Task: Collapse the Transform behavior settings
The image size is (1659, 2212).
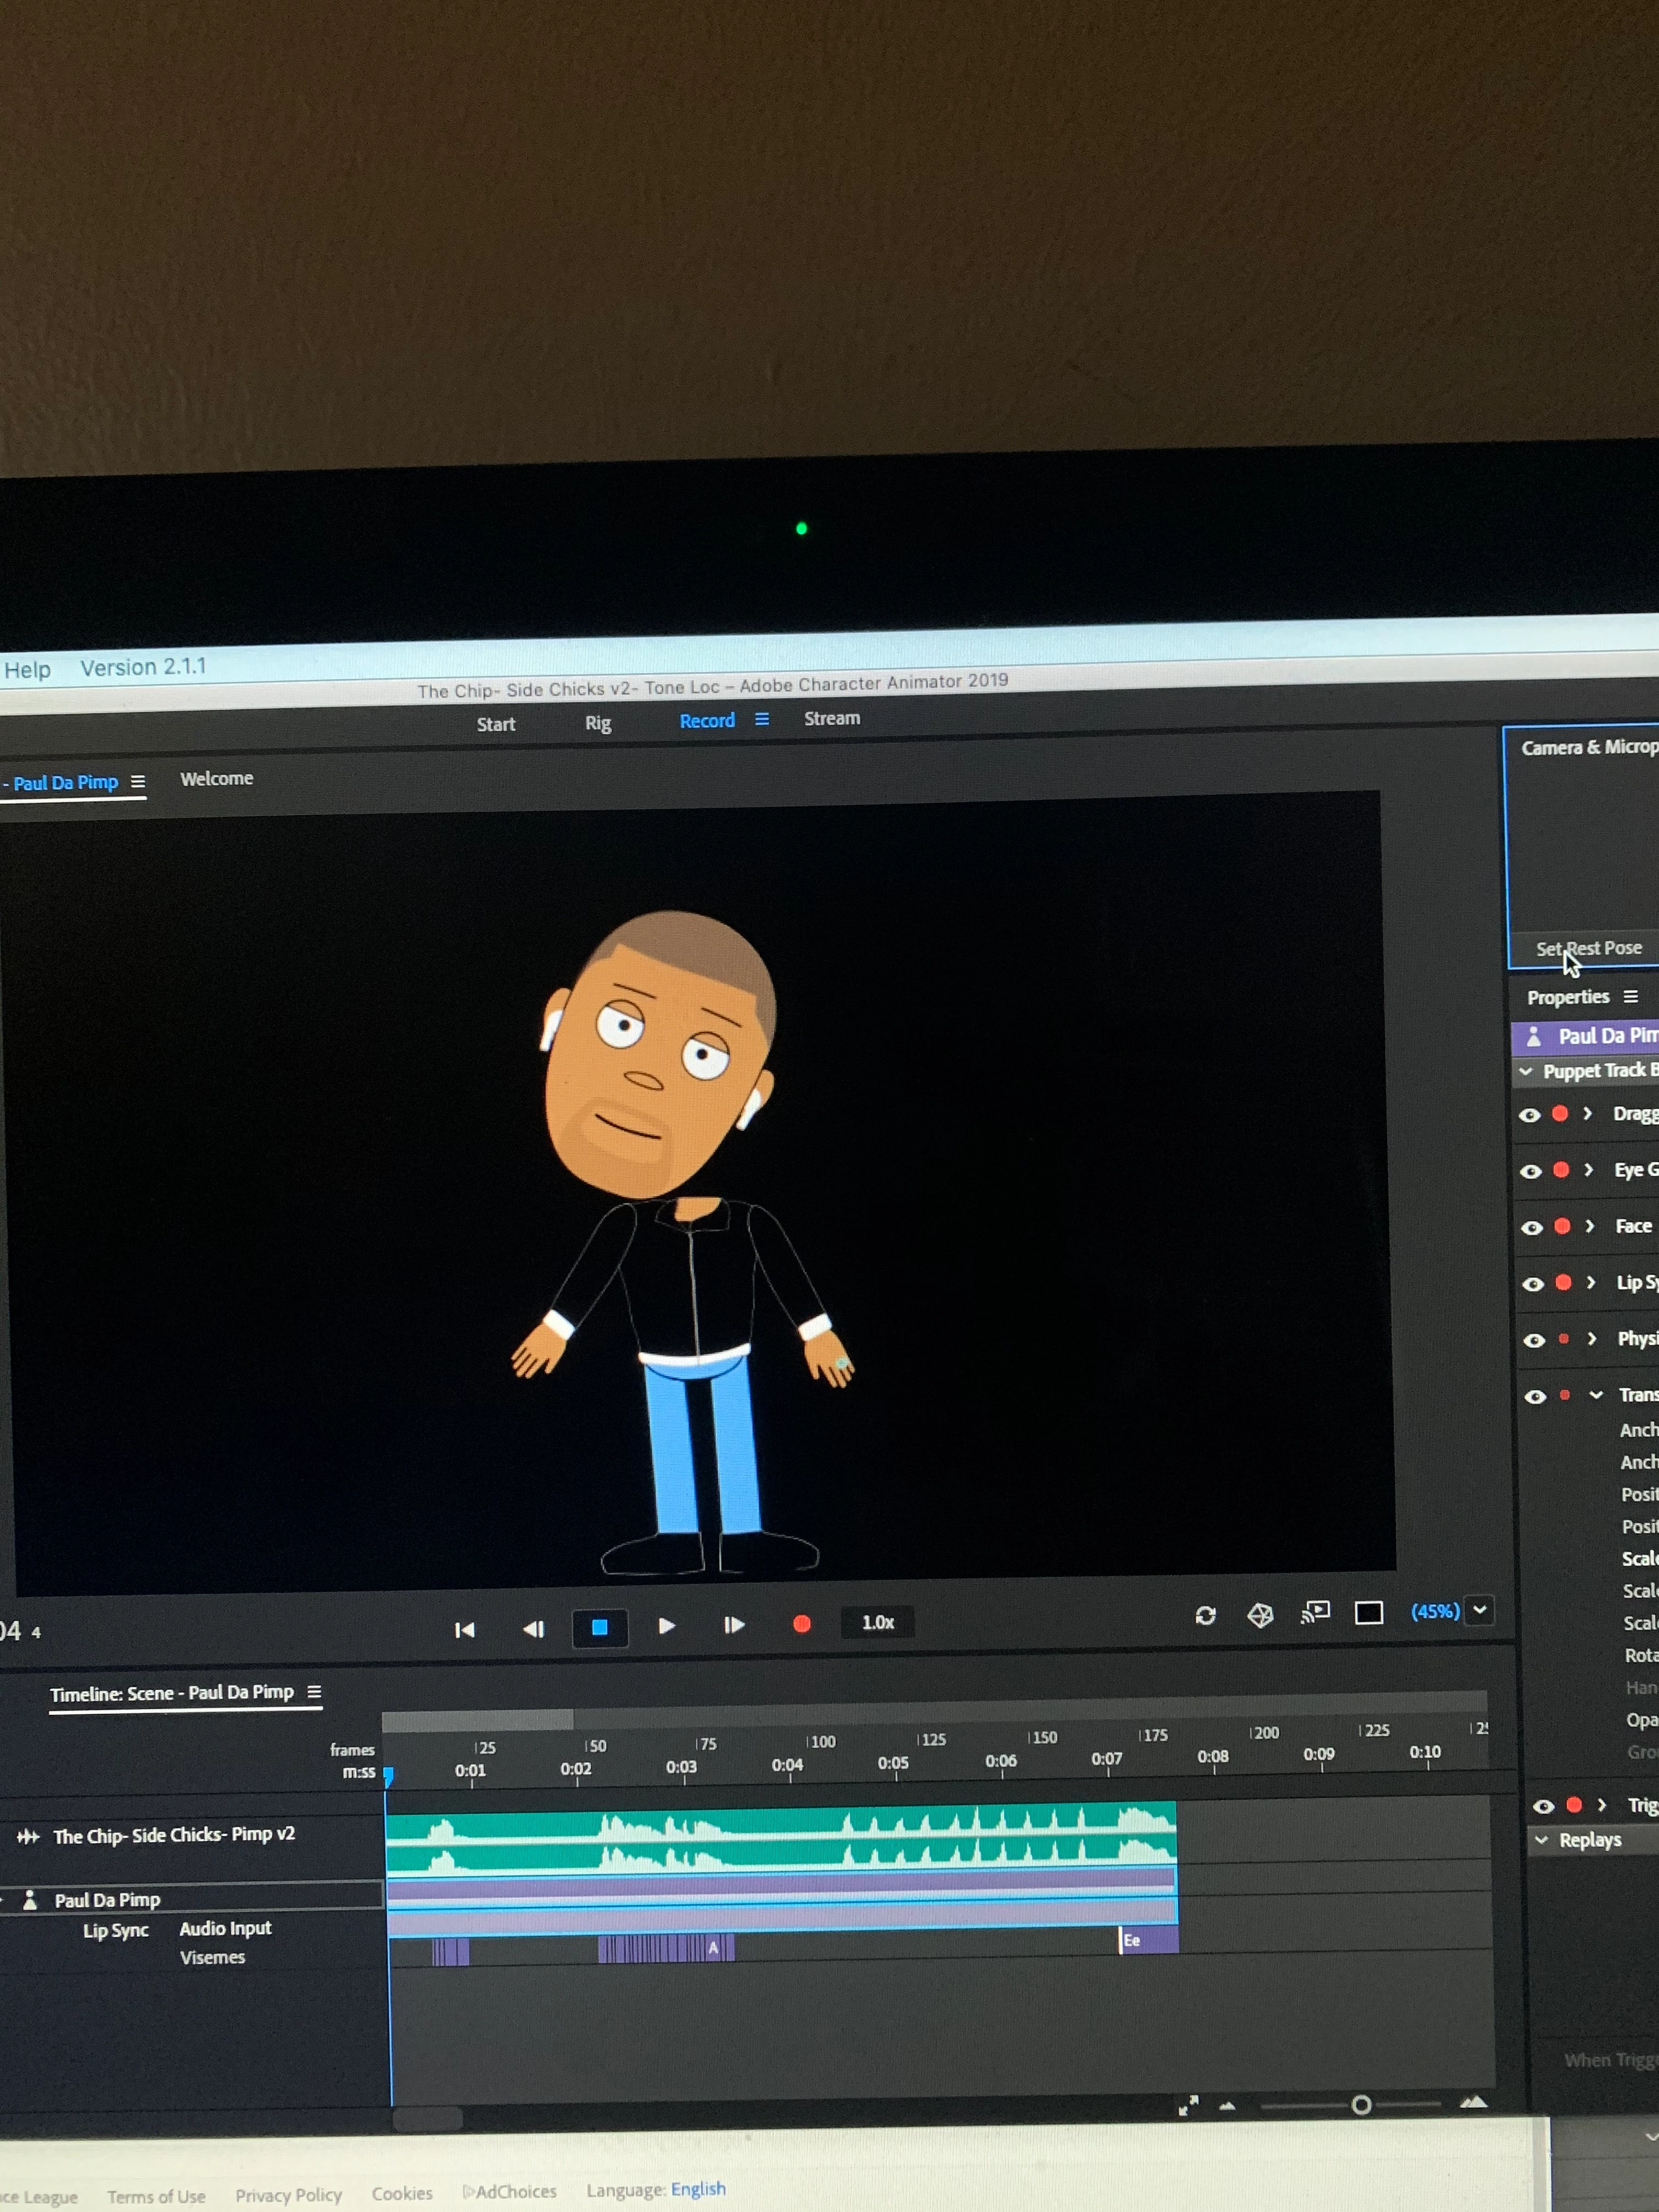Action: point(1596,1394)
